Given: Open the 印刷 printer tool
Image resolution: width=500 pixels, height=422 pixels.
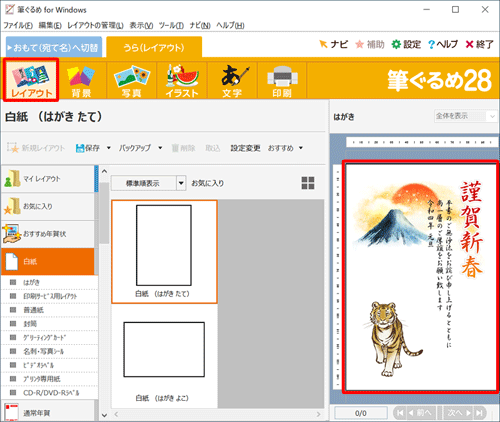Looking at the screenshot, I should (x=282, y=80).
